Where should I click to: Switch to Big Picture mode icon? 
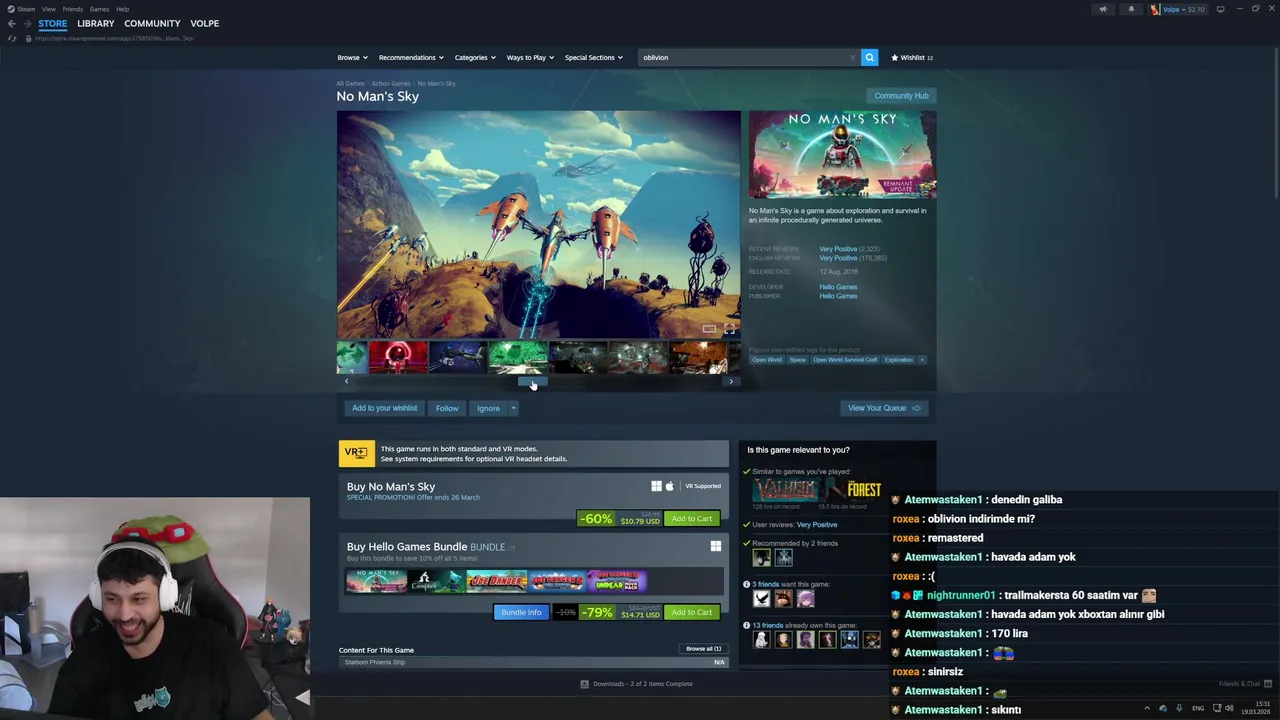[1220, 9]
